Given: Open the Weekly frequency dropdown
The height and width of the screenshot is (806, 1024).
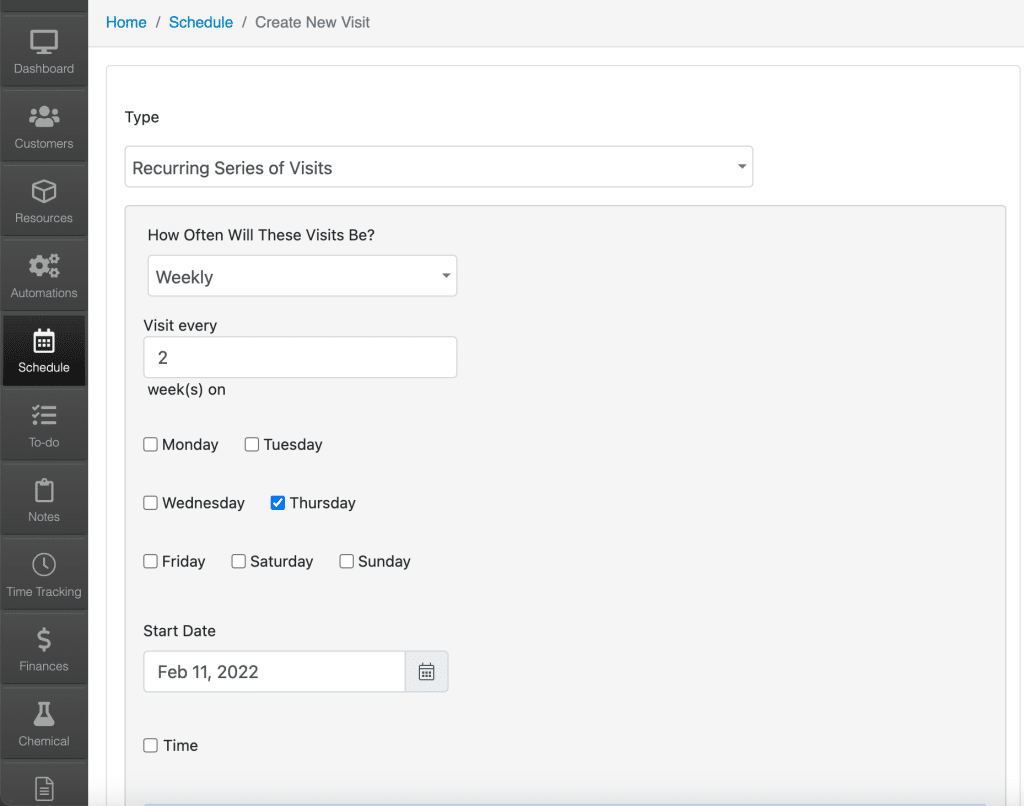Looking at the screenshot, I should (302, 276).
